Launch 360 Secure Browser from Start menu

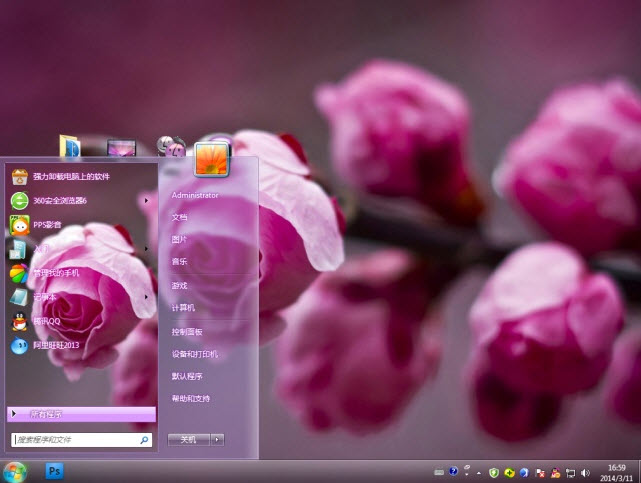click(60, 201)
